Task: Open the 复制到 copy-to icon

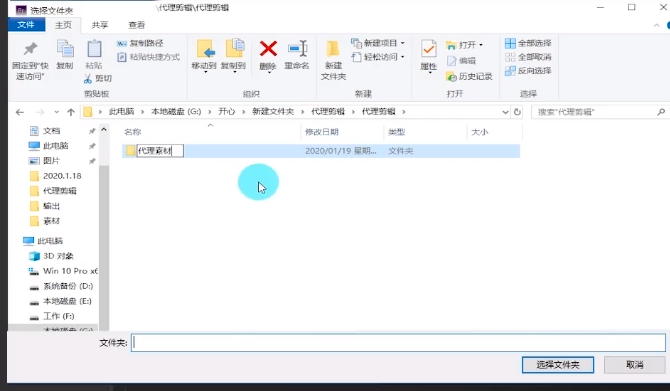Action: click(x=234, y=49)
